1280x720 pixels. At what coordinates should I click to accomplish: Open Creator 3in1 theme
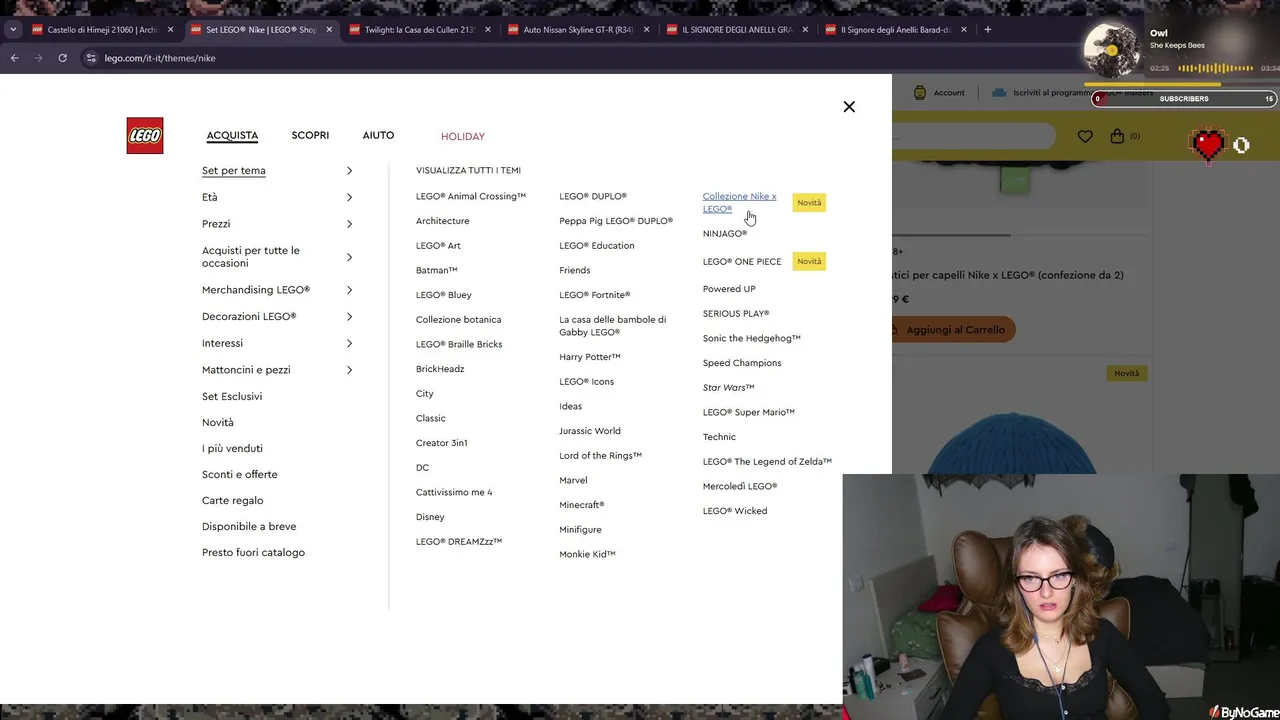[441, 443]
